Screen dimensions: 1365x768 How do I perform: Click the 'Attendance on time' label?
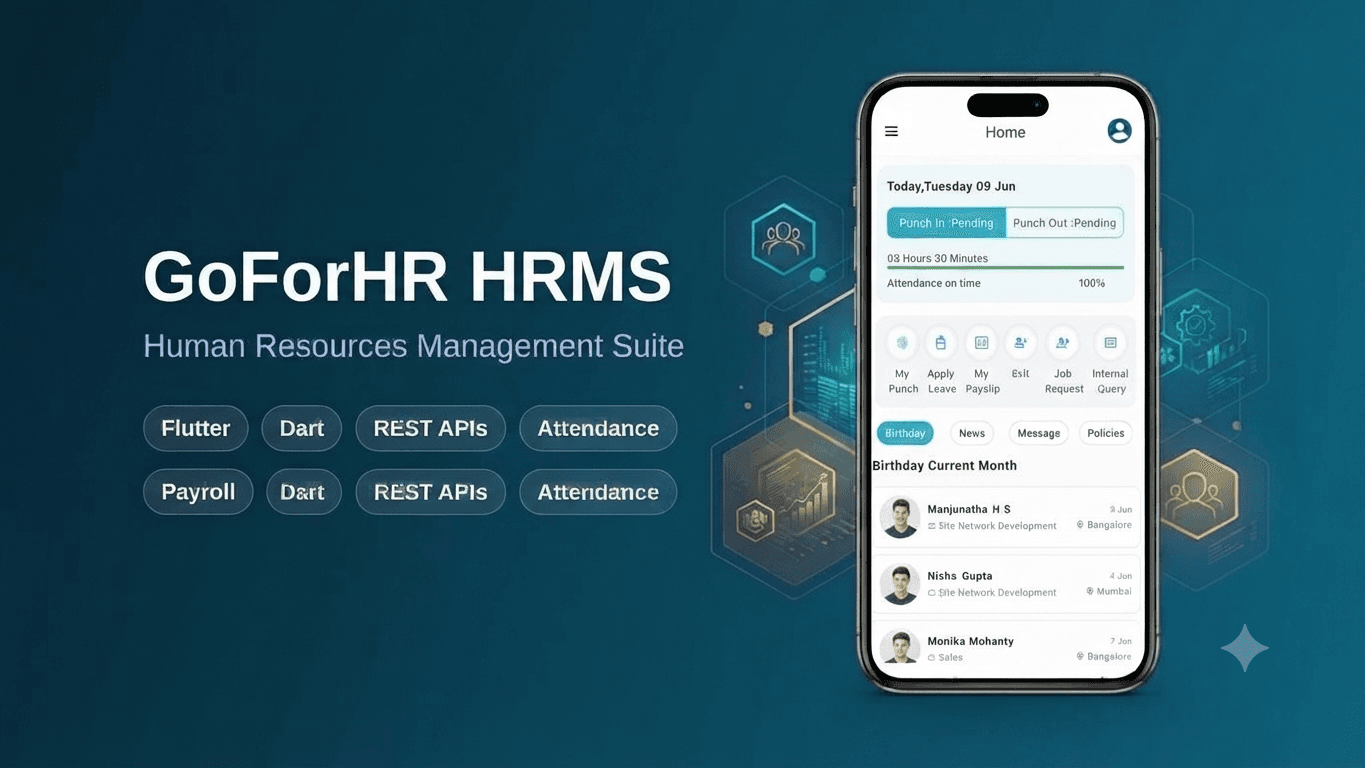(x=934, y=283)
